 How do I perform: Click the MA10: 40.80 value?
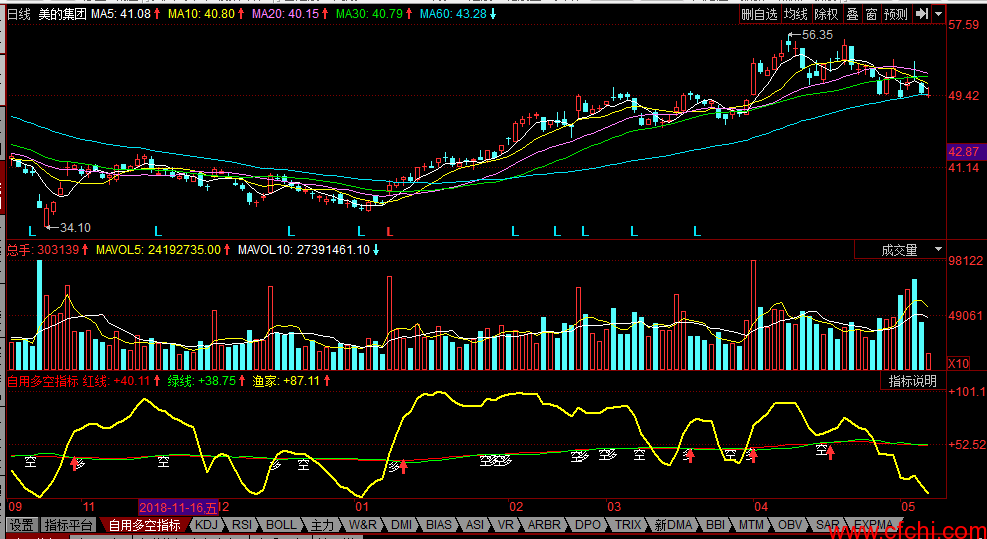pyautogui.click(x=201, y=14)
